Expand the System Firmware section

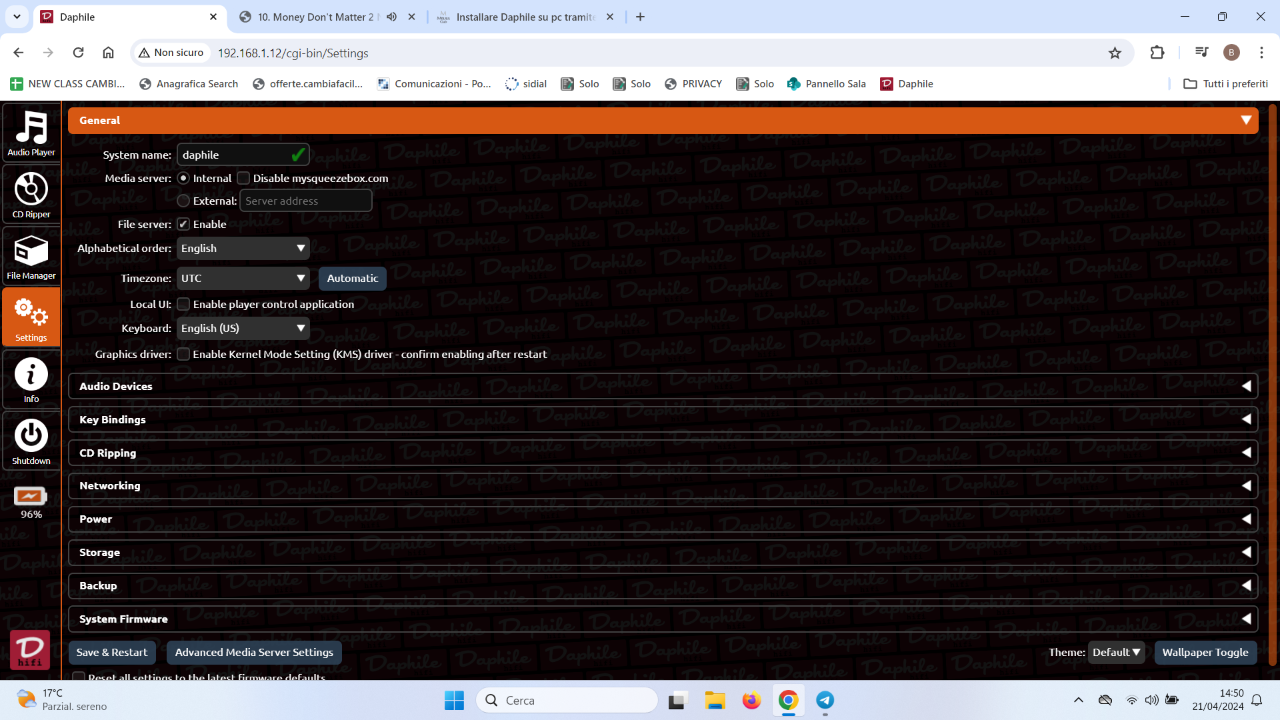point(663,619)
